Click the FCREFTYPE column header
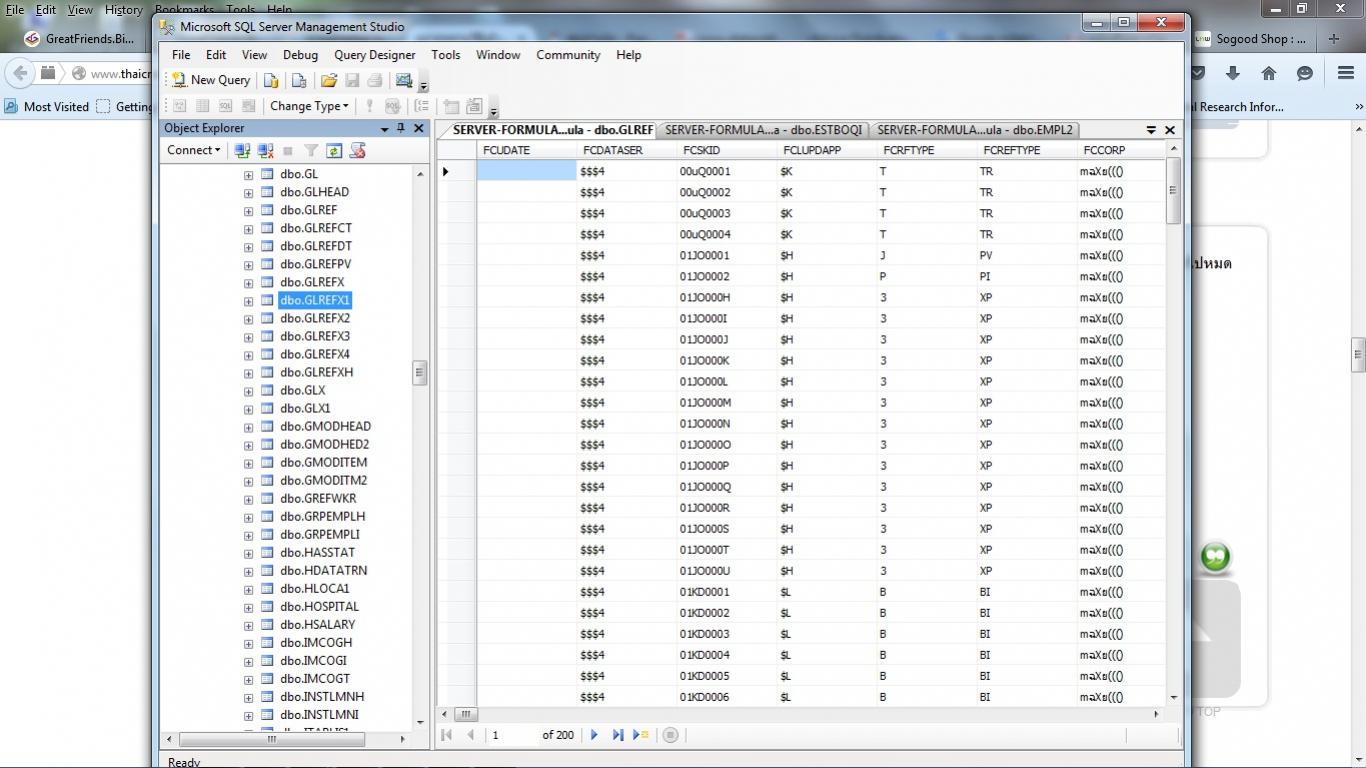This screenshot has width=1366, height=768. 1027,150
